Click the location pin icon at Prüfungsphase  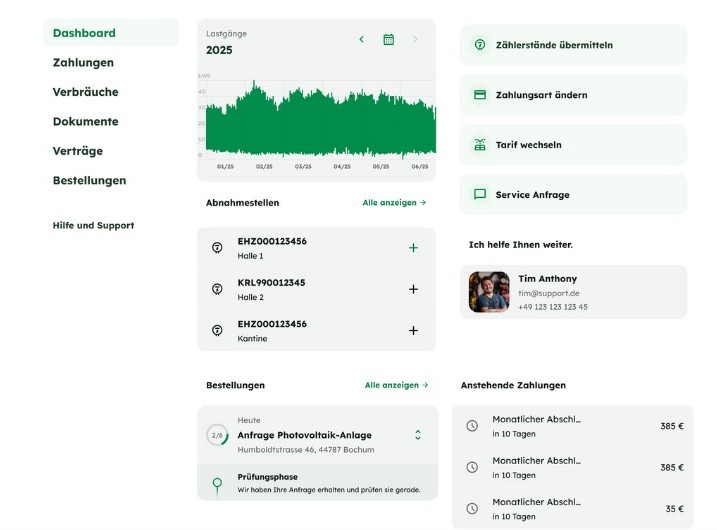tap(217, 485)
